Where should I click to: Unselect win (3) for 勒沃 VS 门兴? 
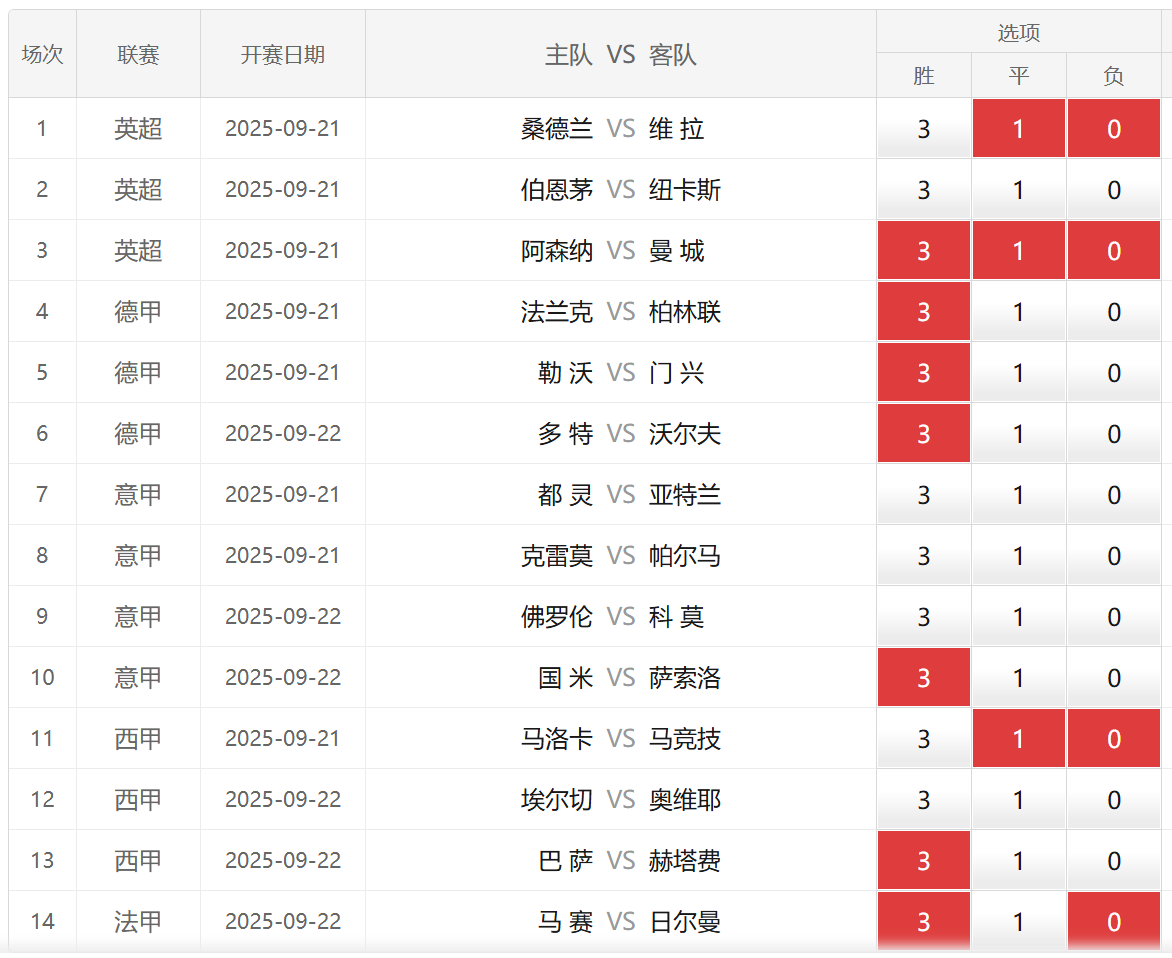(923, 373)
